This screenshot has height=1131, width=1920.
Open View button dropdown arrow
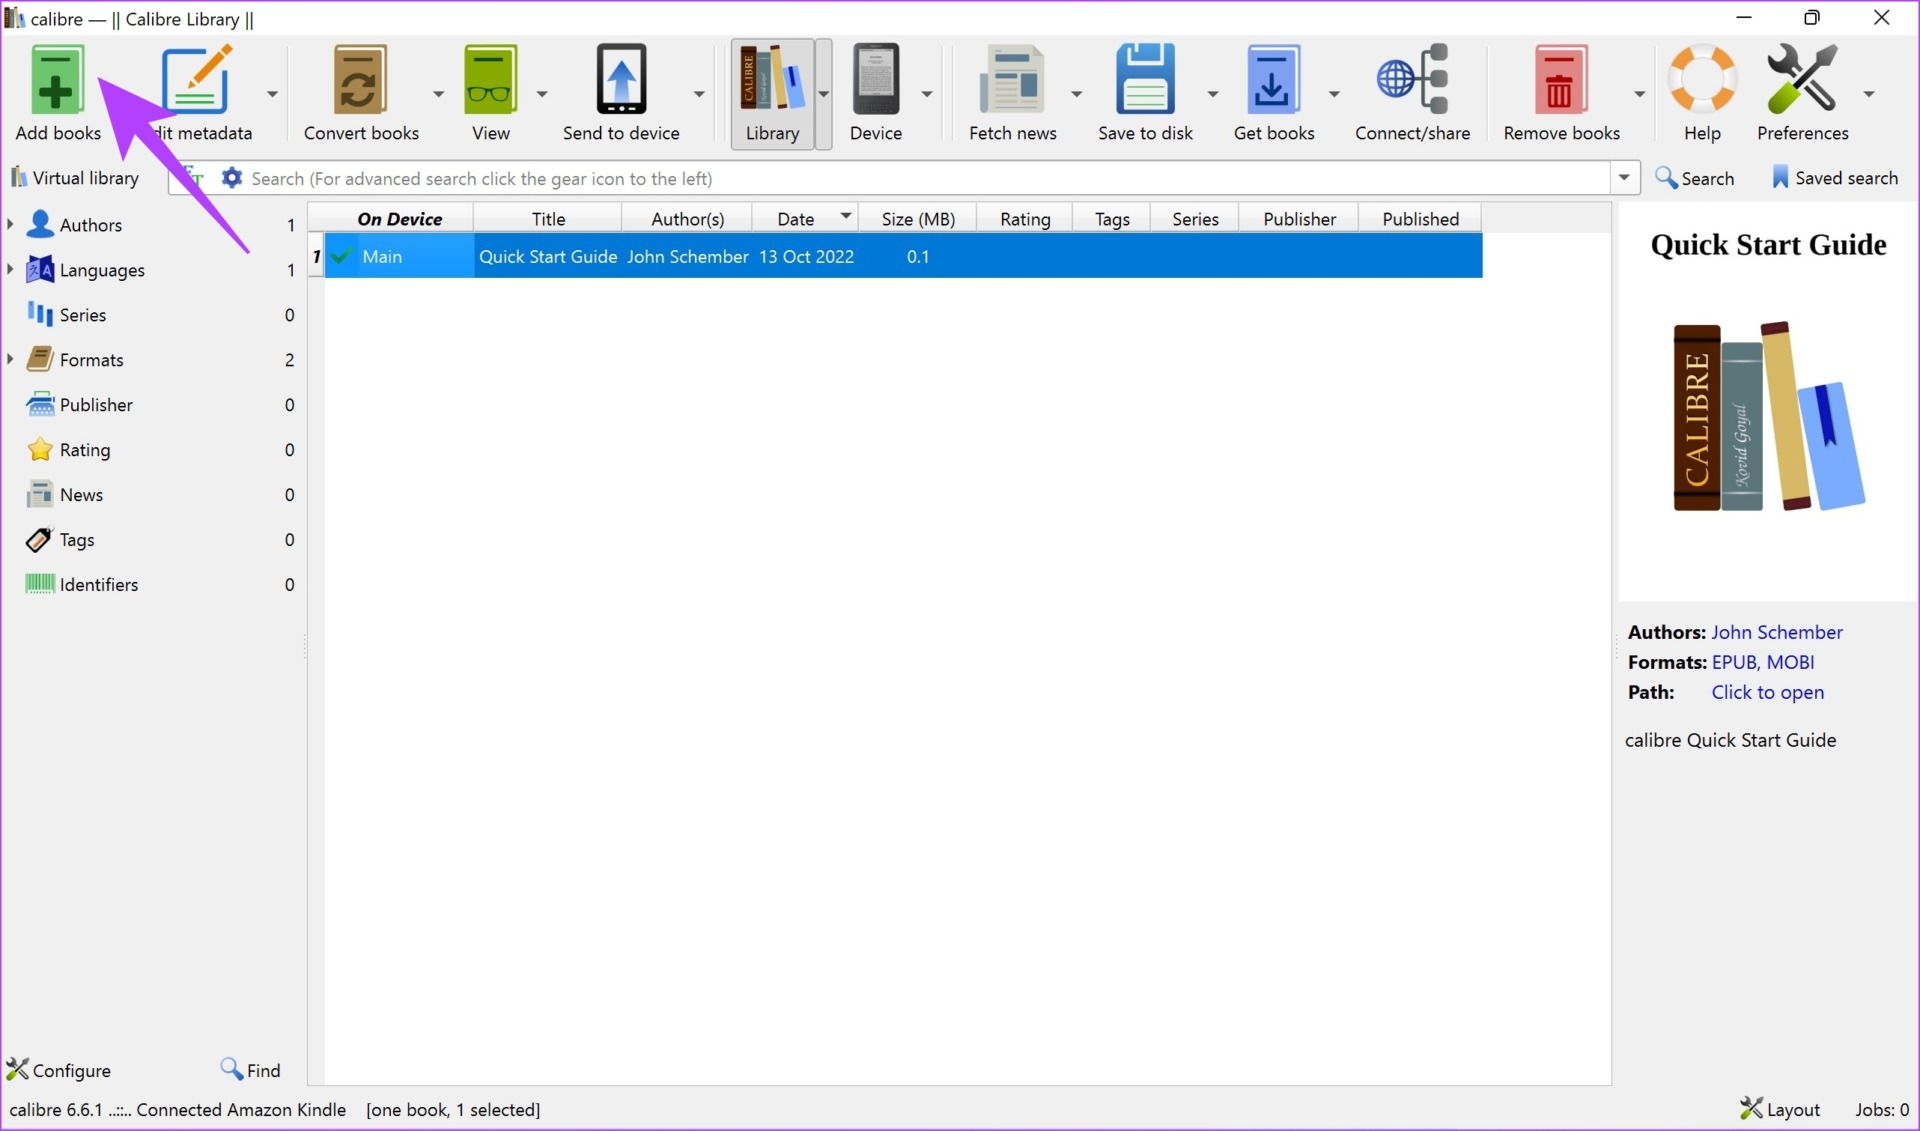(542, 94)
